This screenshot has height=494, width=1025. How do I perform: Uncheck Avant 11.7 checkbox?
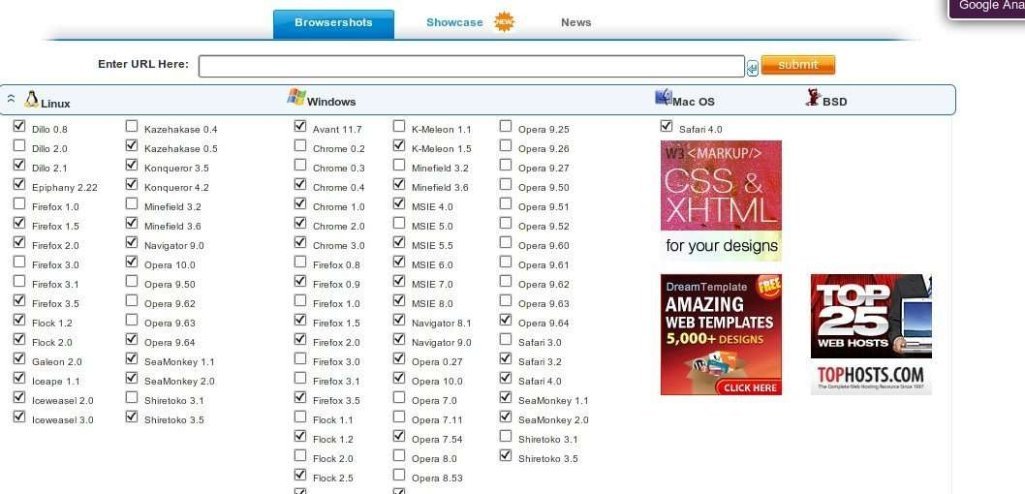click(x=300, y=126)
